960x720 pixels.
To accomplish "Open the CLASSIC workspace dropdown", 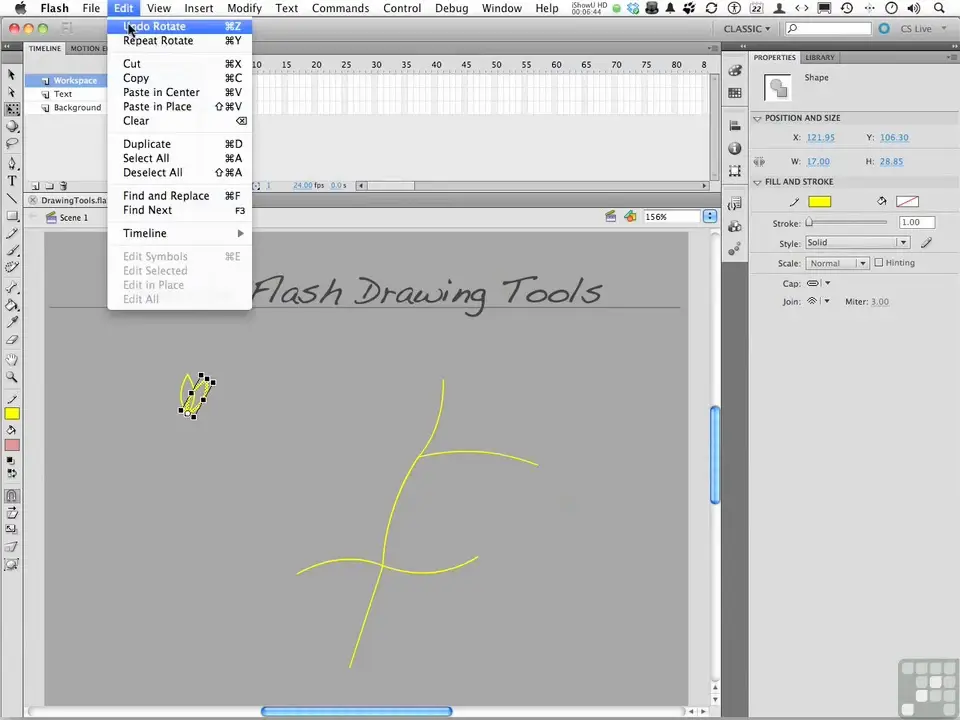I will (x=747, y=29).
